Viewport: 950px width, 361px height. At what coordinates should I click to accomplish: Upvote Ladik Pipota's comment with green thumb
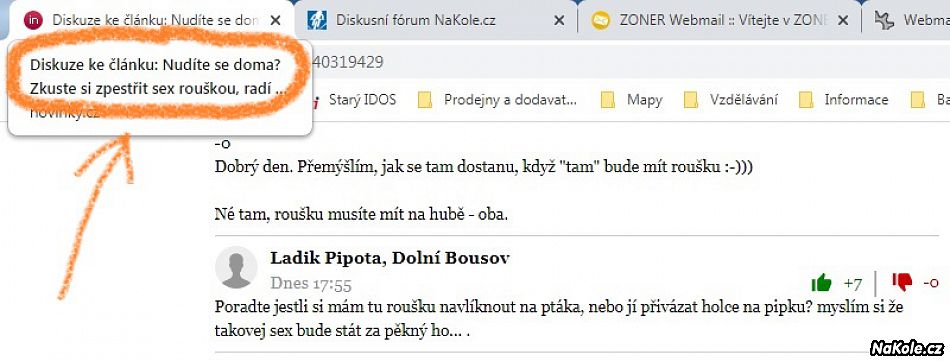(x=821, y=282)
